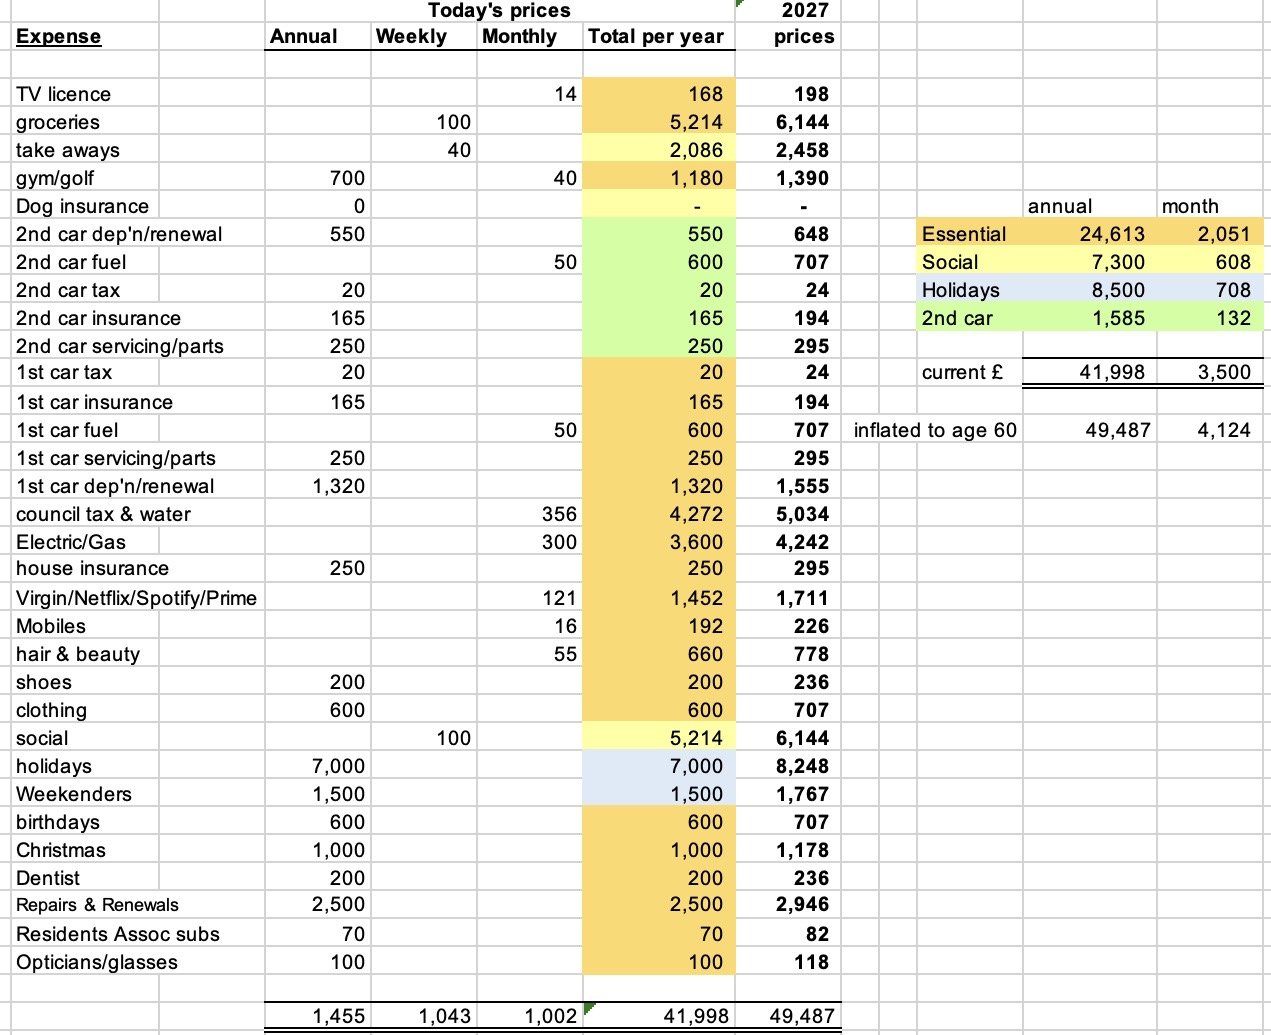Click Christmas 2027 price 1,178
This screenshot has height=1035, width=1271.
pyautogui.click(x=802, y=850)
